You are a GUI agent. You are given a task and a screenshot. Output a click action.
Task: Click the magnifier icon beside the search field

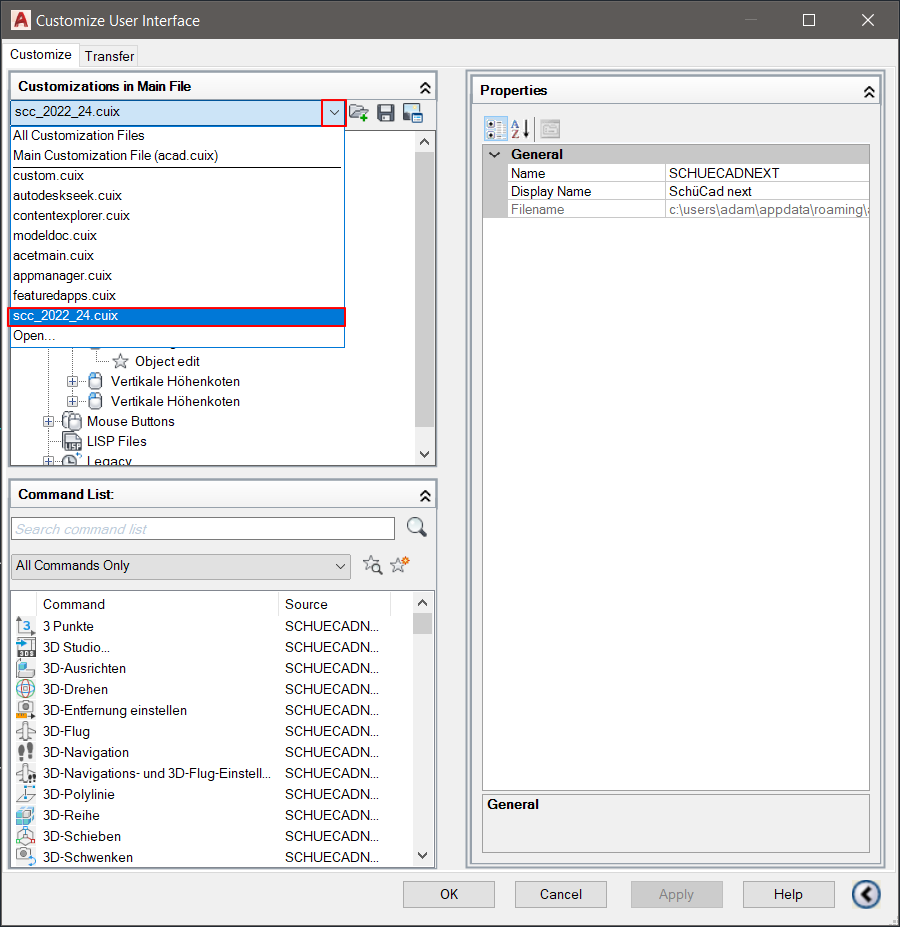(417, 528)
